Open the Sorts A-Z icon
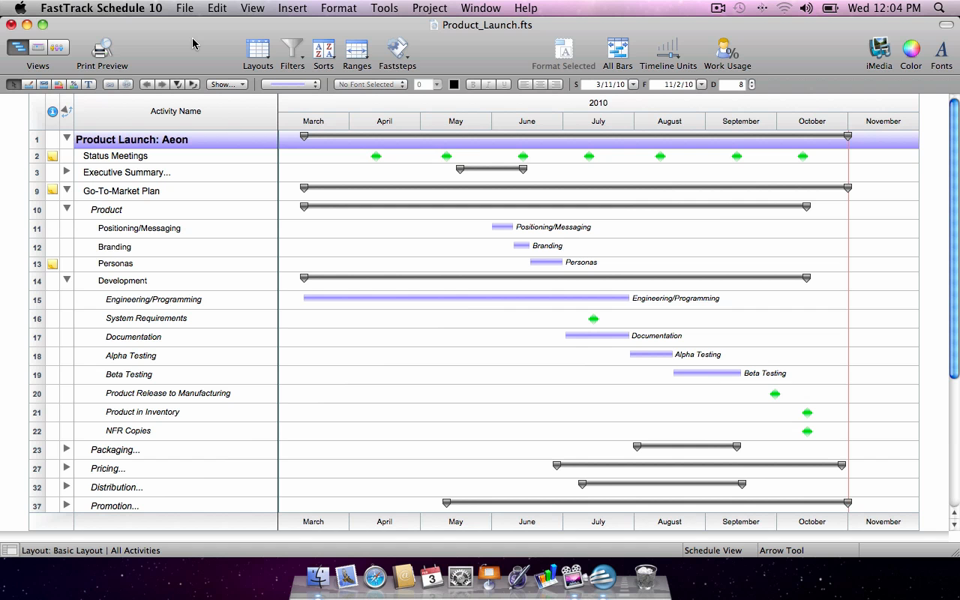 pos(323,49)
